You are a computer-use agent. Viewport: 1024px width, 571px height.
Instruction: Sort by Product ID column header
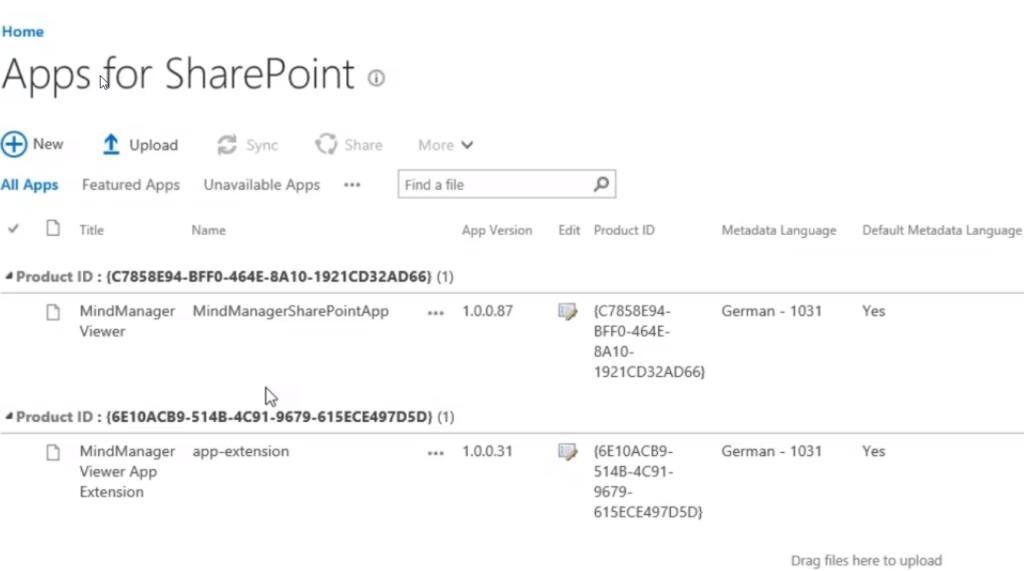(x=624, y=230)
